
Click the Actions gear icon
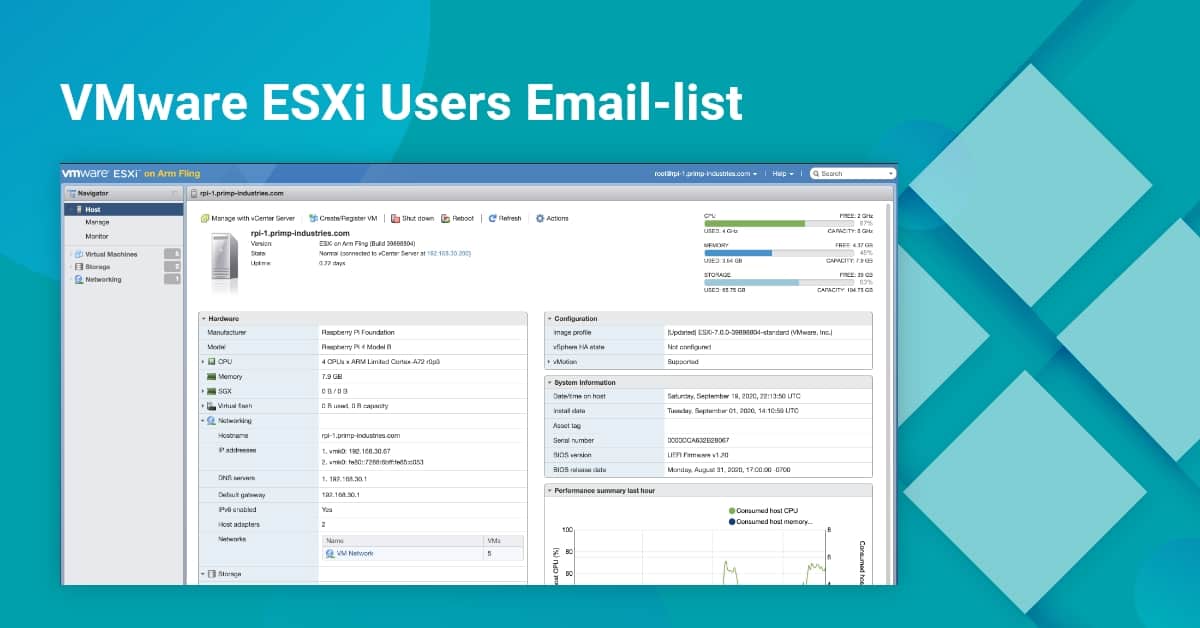pos(540,218)
